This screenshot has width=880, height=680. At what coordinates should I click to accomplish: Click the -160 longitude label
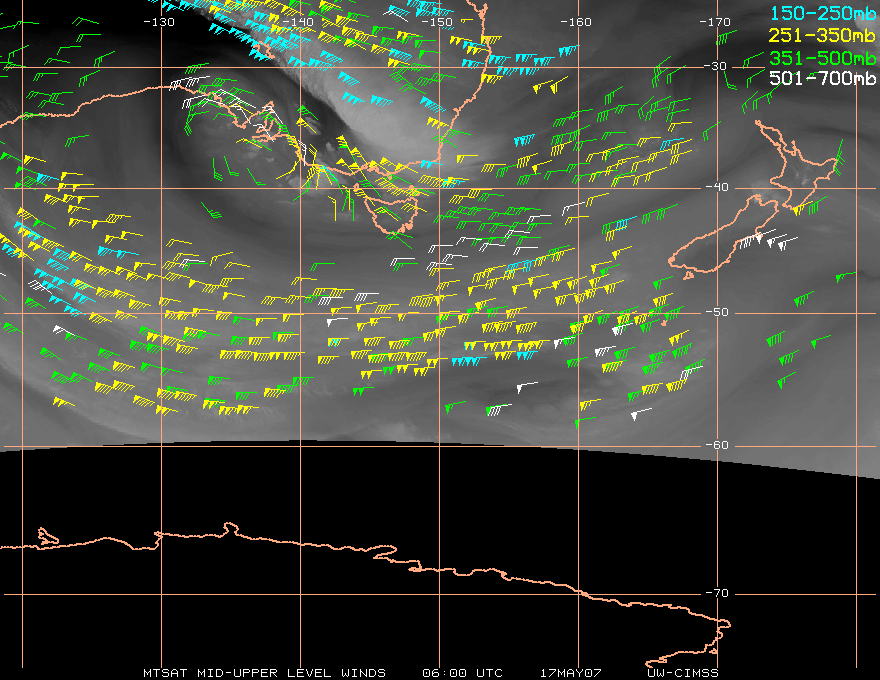point(576,22)
